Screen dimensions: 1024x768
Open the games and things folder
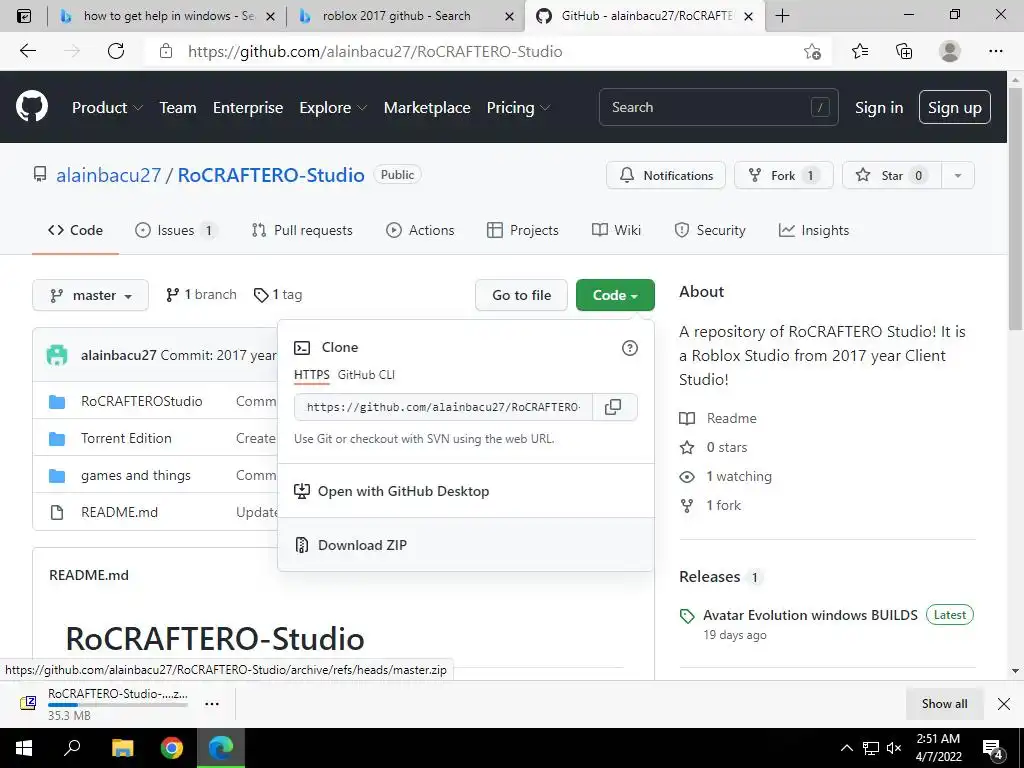[x=136, y=475]
